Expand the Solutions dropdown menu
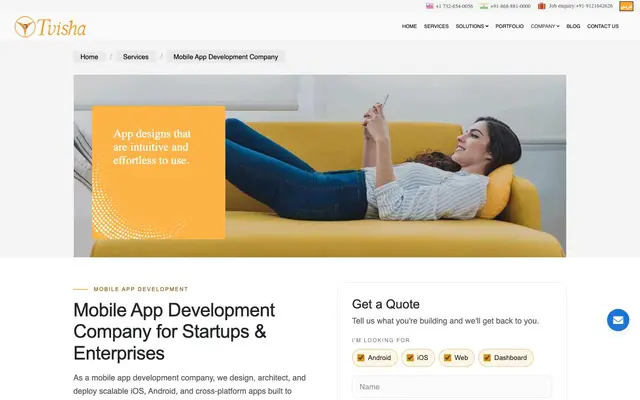 [472, 26]
